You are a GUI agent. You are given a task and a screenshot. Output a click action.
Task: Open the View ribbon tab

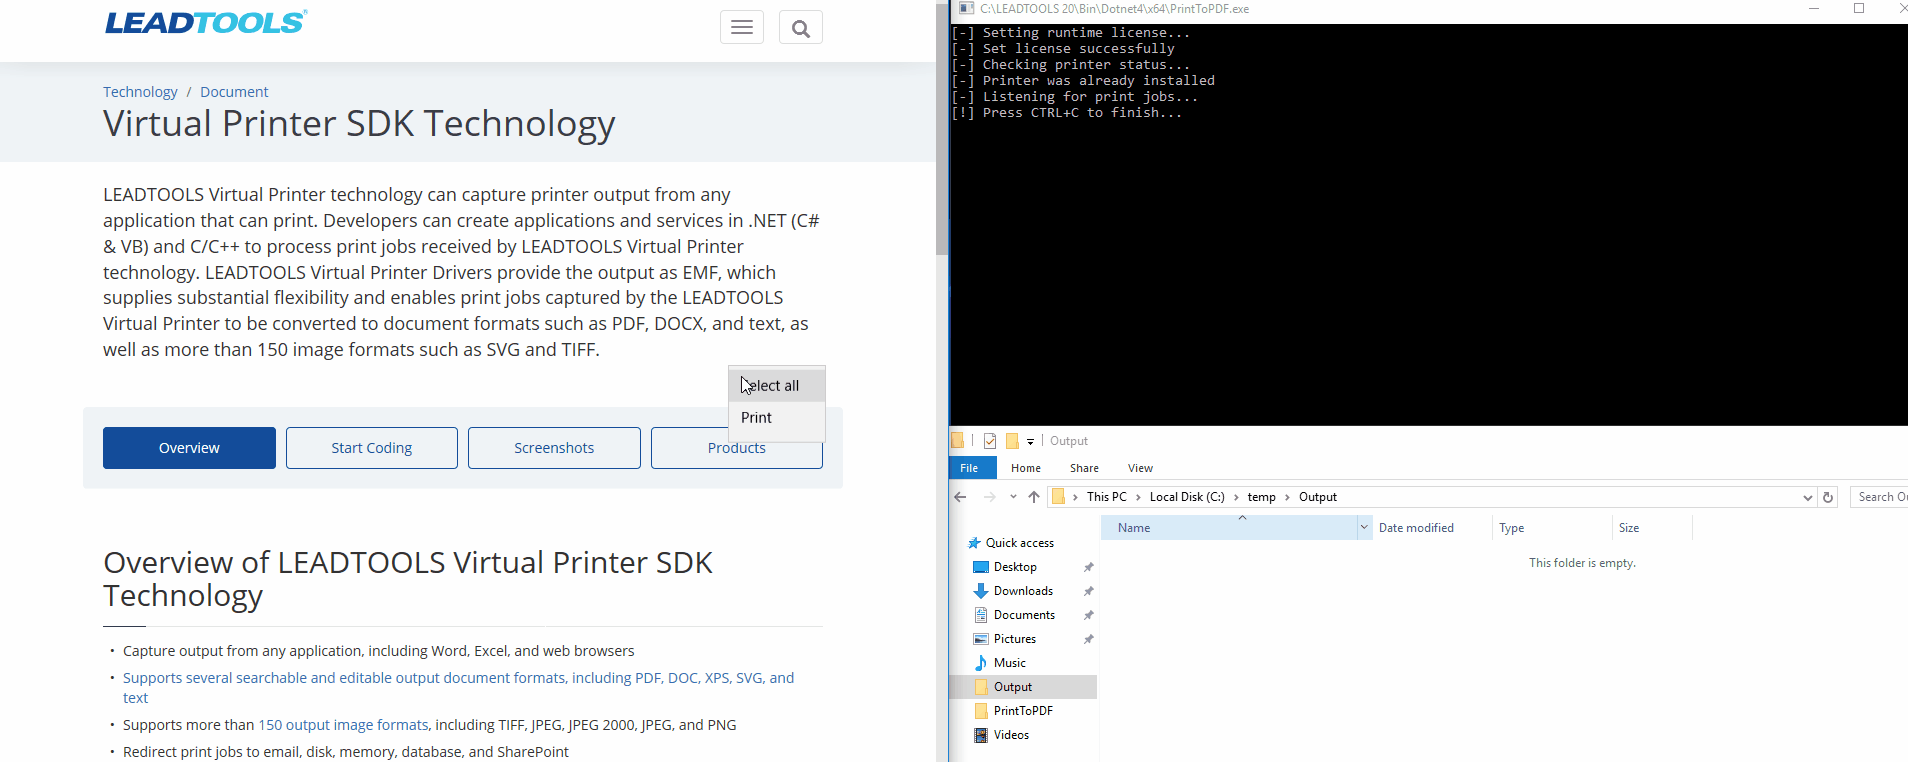(x=1140, y=468)
